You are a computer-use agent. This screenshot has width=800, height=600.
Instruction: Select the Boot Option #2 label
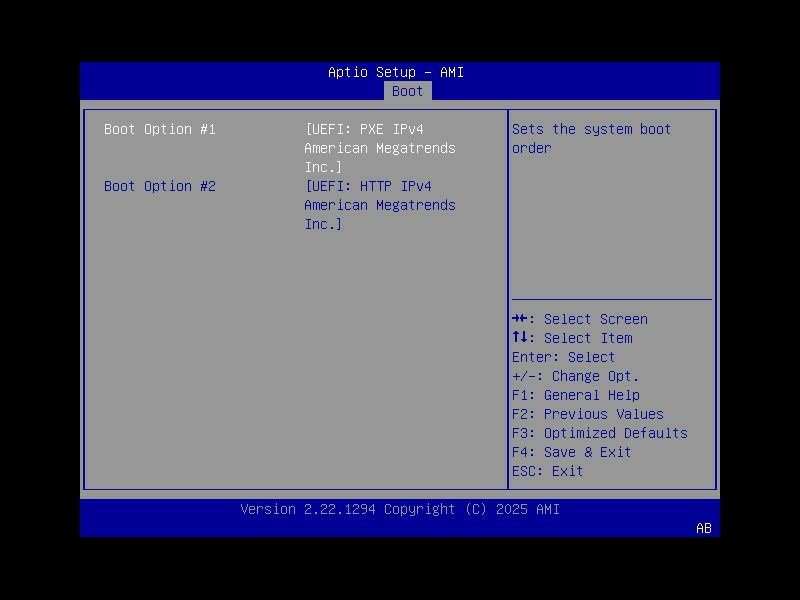point(160,186)
